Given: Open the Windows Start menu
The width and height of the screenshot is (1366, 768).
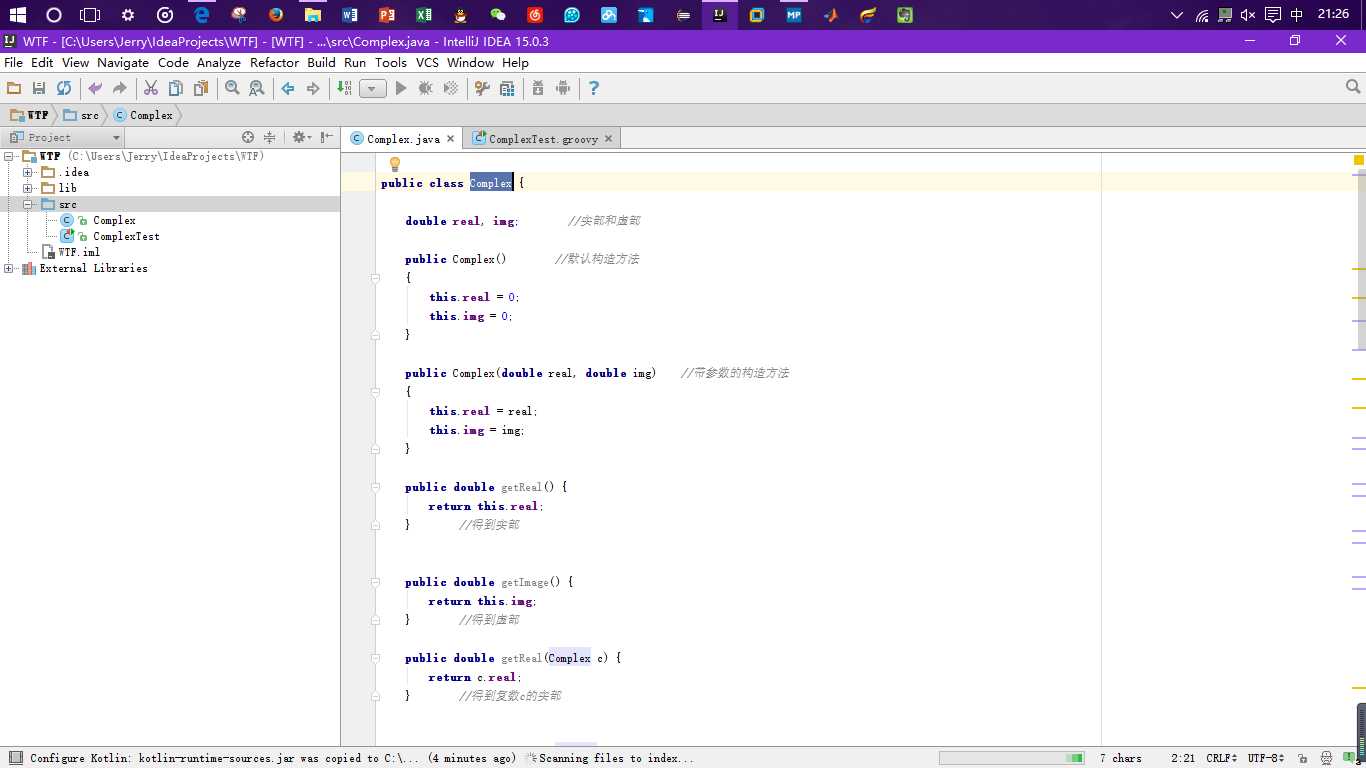Looking at the screenshot, I should click(x=17, y=15).
